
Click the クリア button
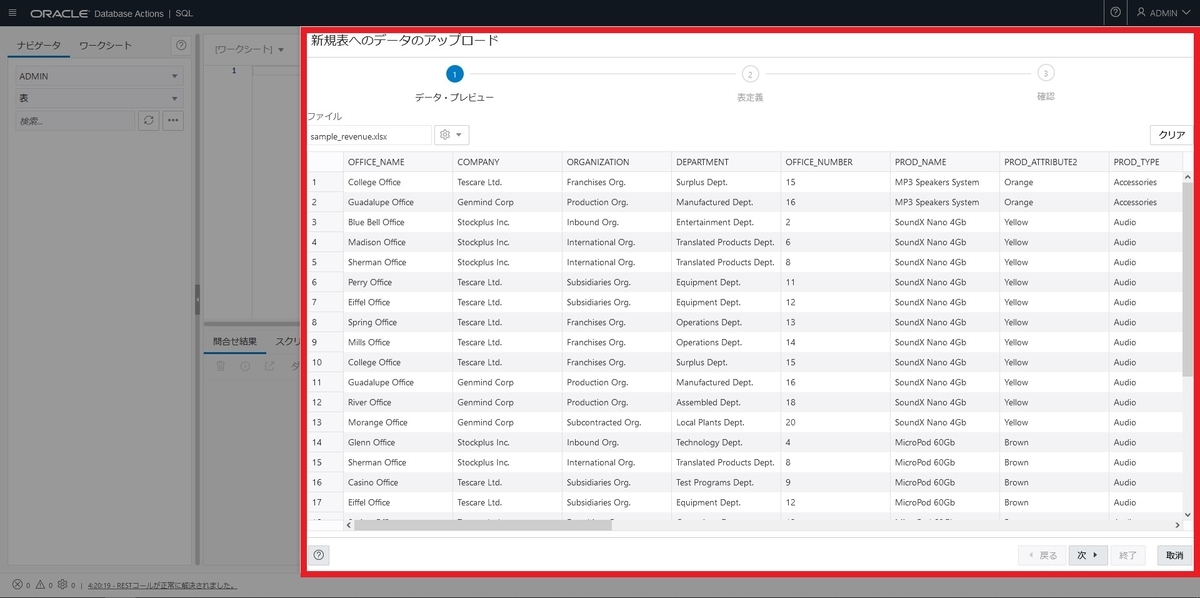tap(1171, 135)
